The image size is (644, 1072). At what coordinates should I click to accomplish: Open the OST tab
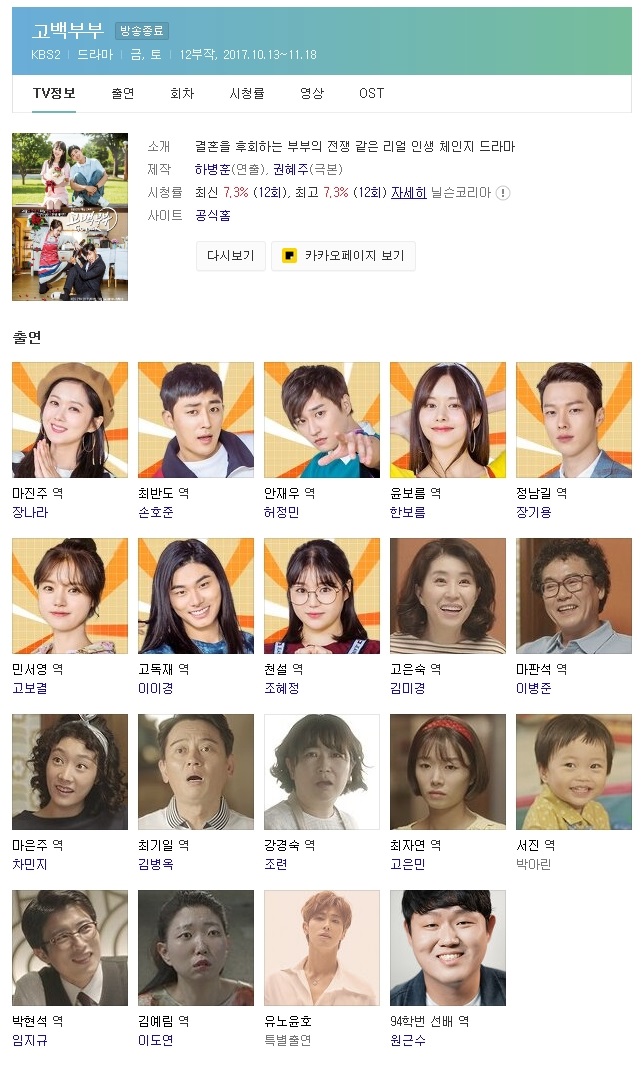371,94
